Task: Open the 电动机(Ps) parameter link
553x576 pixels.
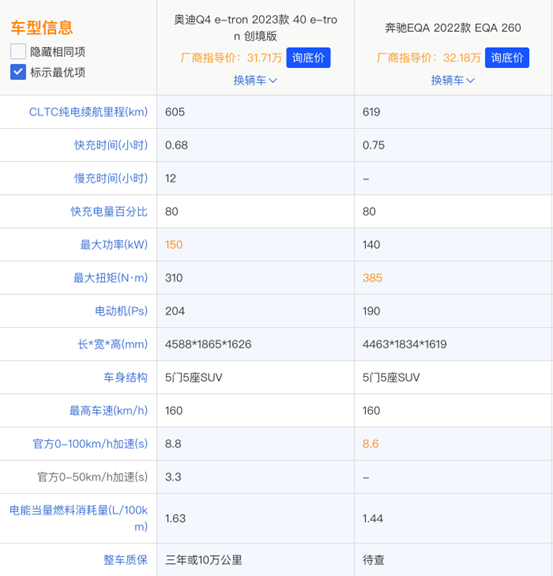Action: coord(121,311)
